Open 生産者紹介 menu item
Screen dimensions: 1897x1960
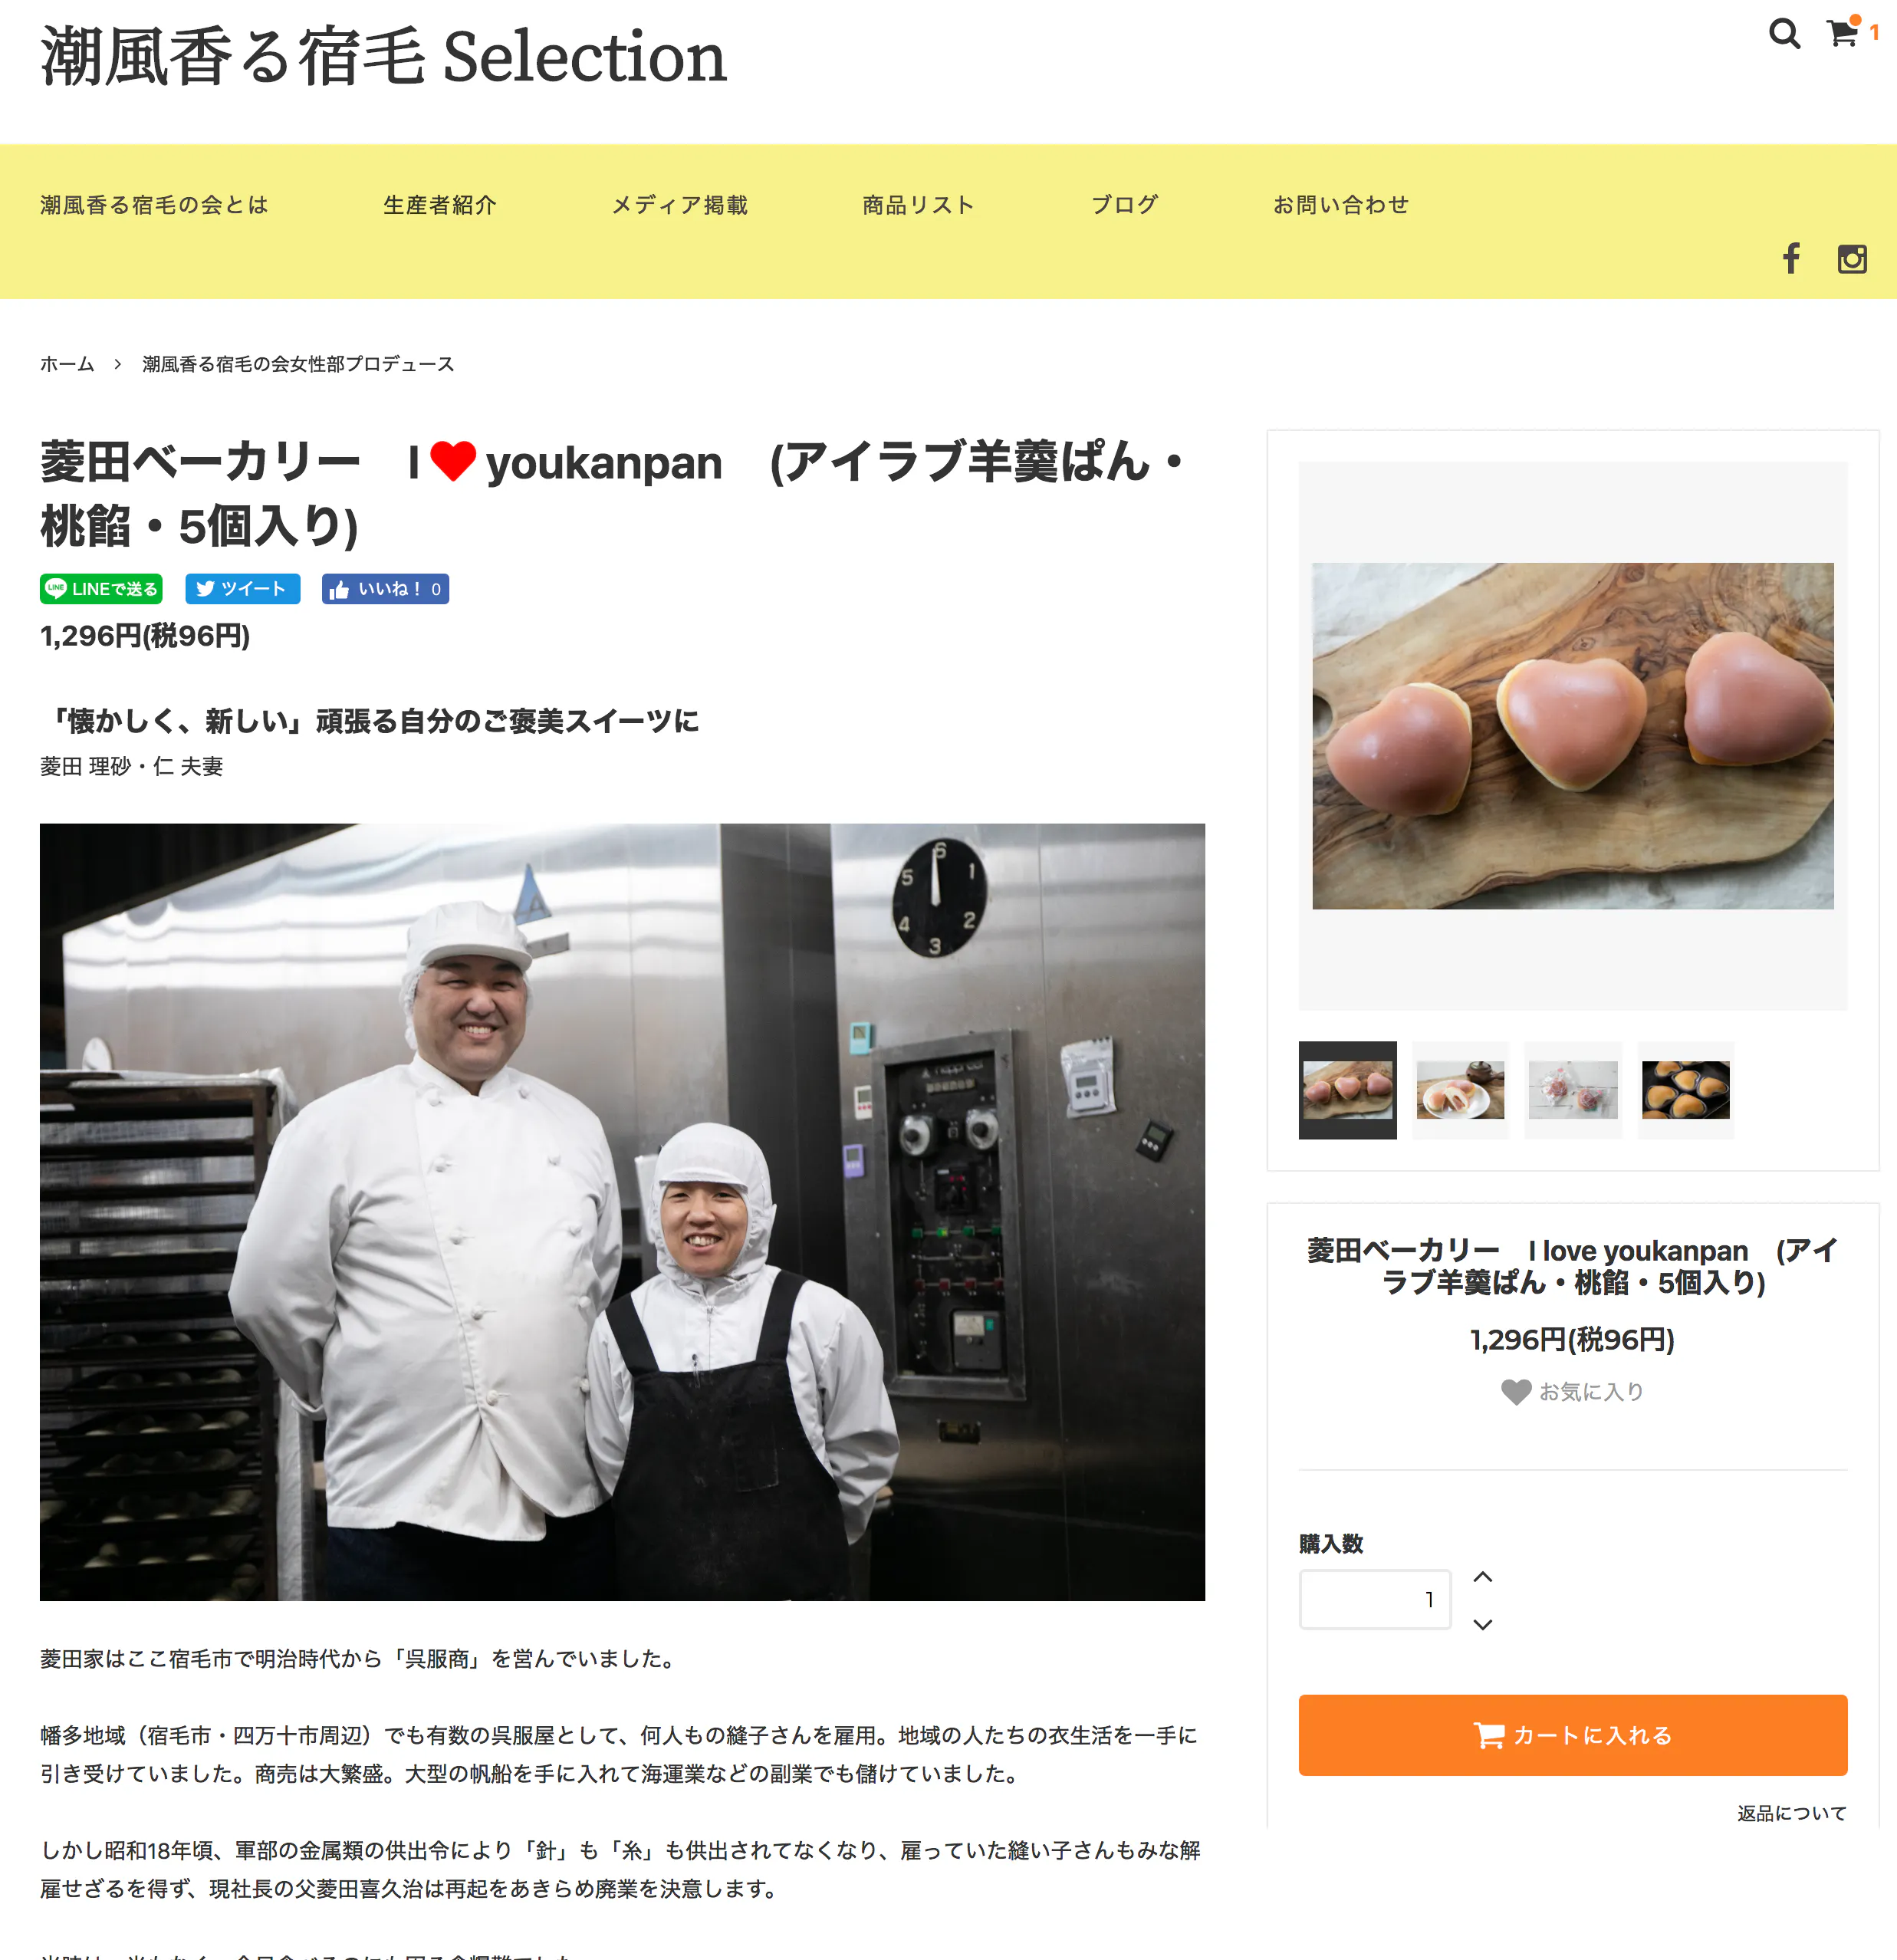pos(440,205)
